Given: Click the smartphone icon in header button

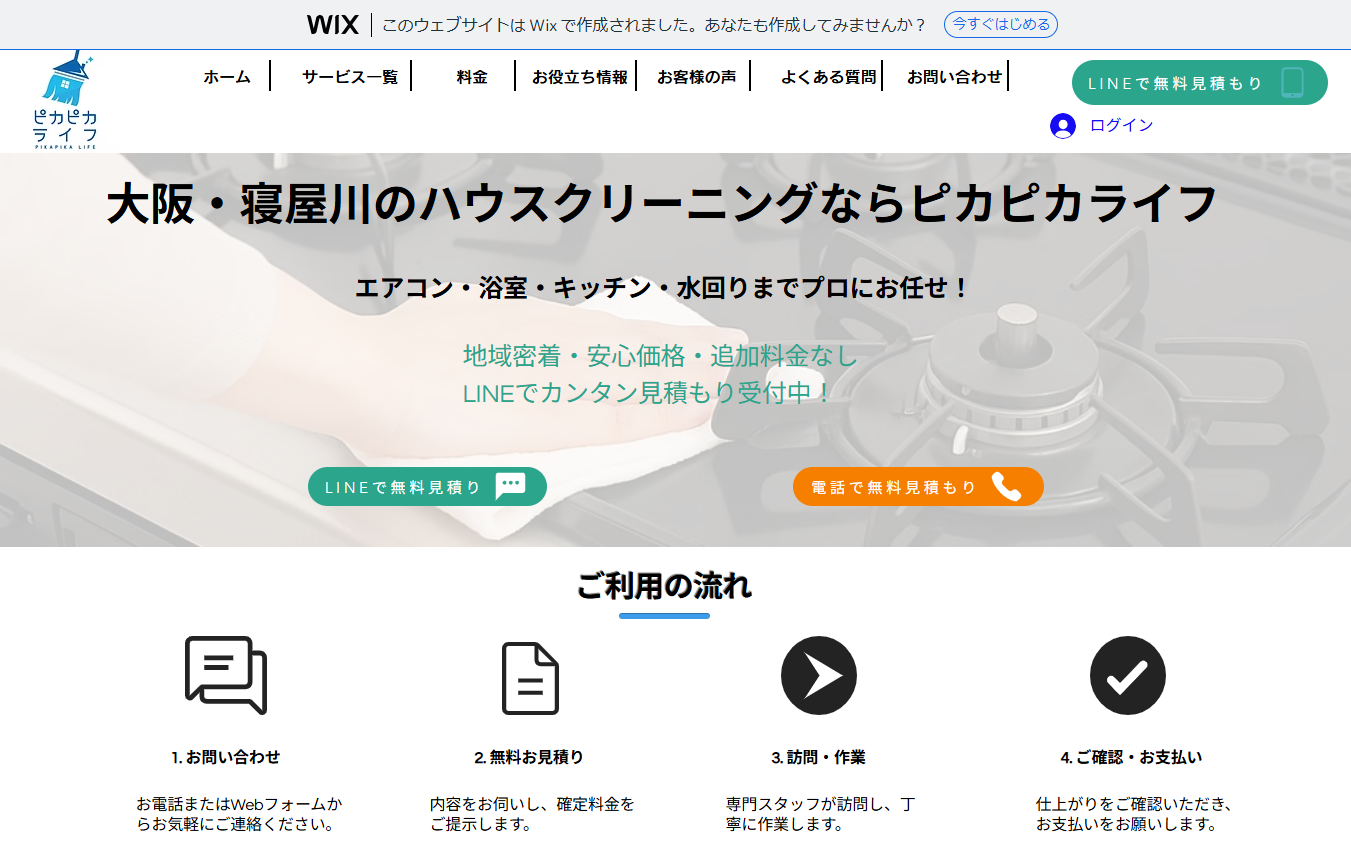Looking at the screenshot, I should (x=1292, y=83).
